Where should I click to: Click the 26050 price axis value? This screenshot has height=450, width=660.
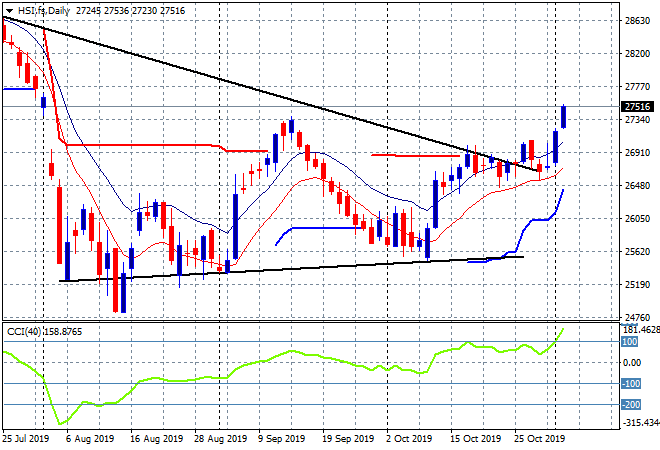637,218
